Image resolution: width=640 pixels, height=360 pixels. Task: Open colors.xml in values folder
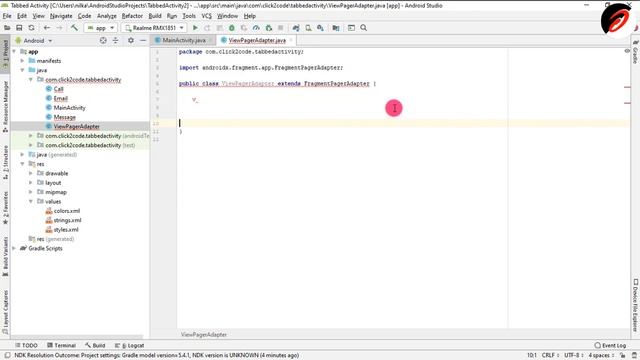coord(67,211)
